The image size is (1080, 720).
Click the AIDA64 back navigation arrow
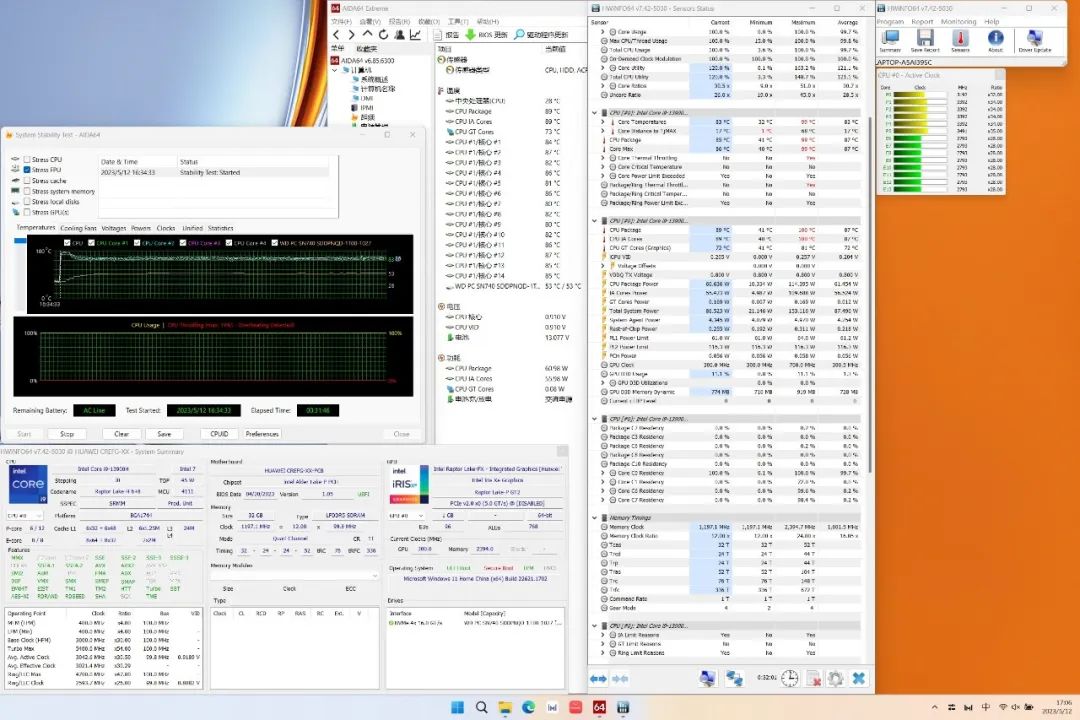(336, 34)
